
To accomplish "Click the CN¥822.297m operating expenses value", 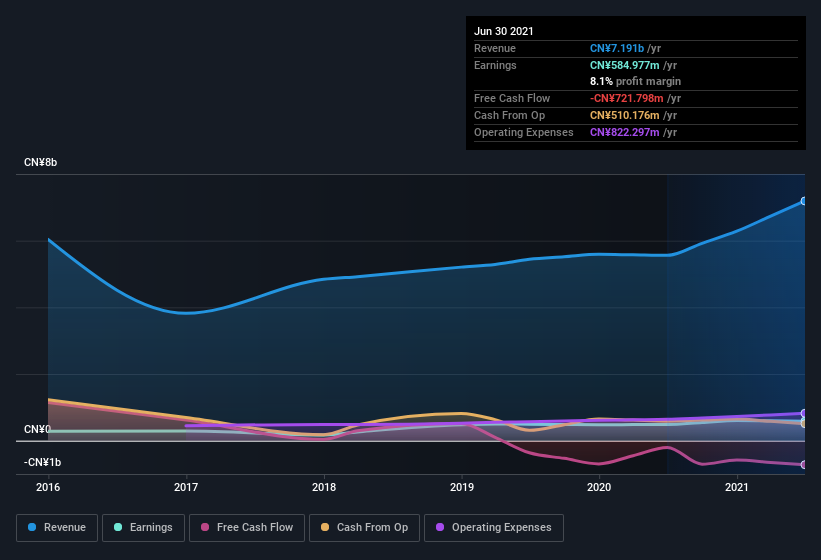I will [x=625, y=132].
